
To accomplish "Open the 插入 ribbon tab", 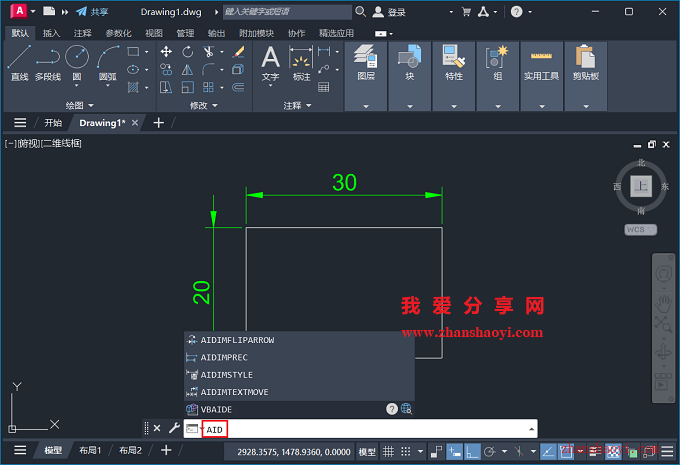I will click(51, 33).
